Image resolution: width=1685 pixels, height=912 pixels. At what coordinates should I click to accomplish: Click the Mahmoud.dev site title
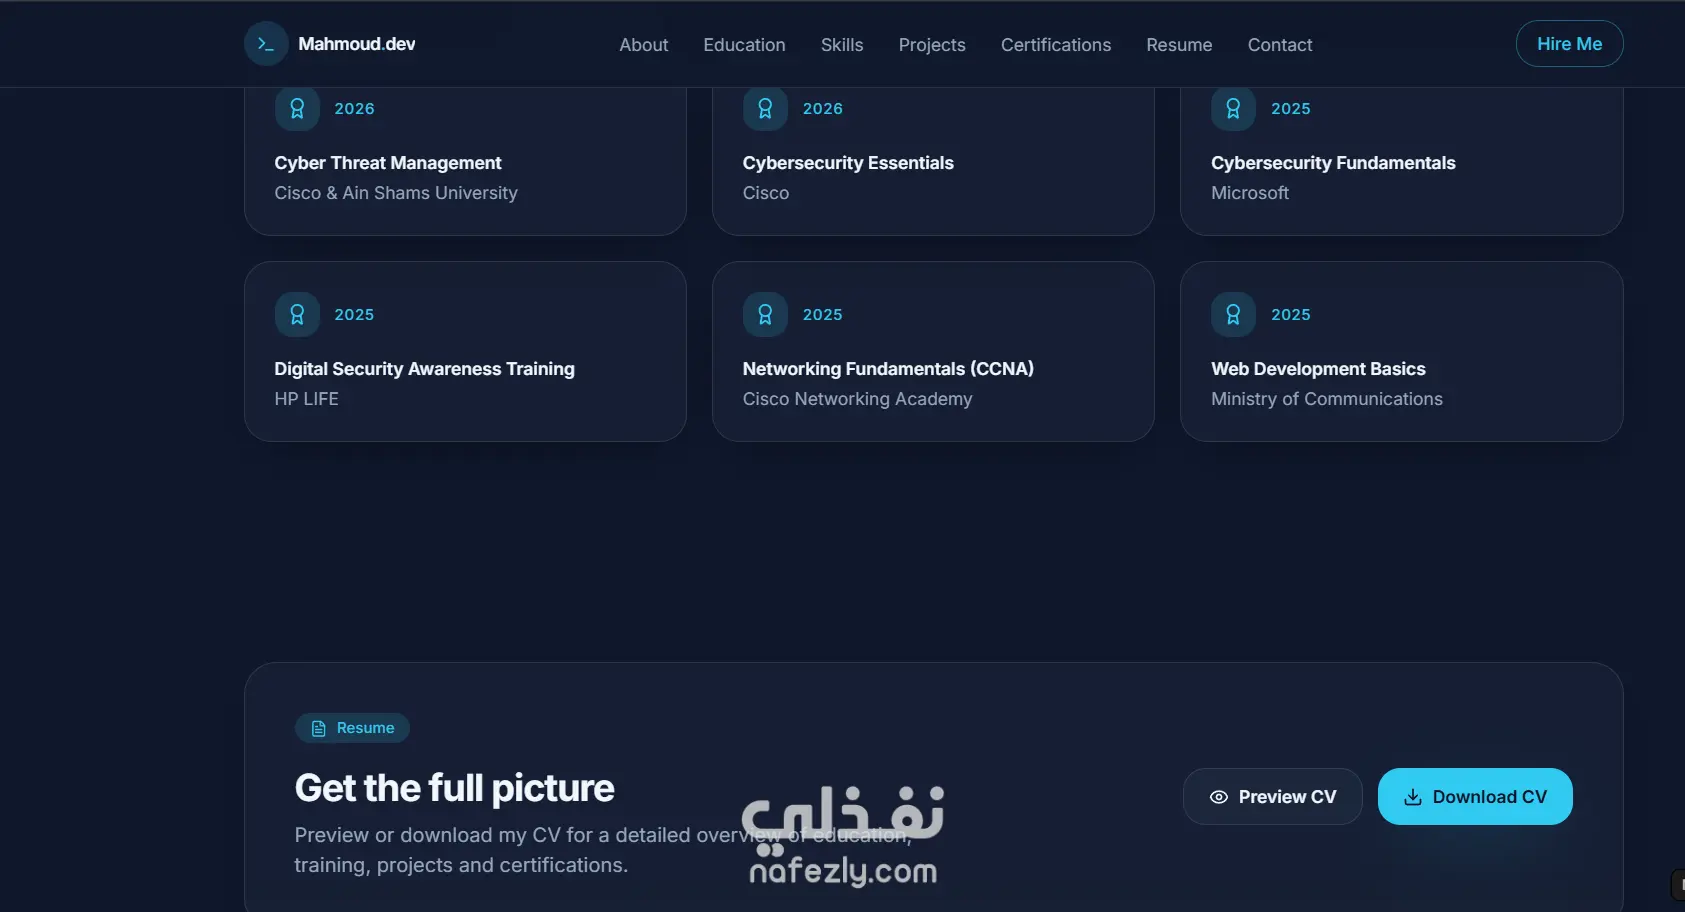(357, 44)
